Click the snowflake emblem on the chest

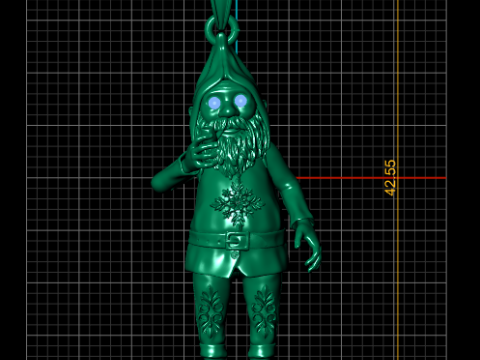tap(237, 203)
